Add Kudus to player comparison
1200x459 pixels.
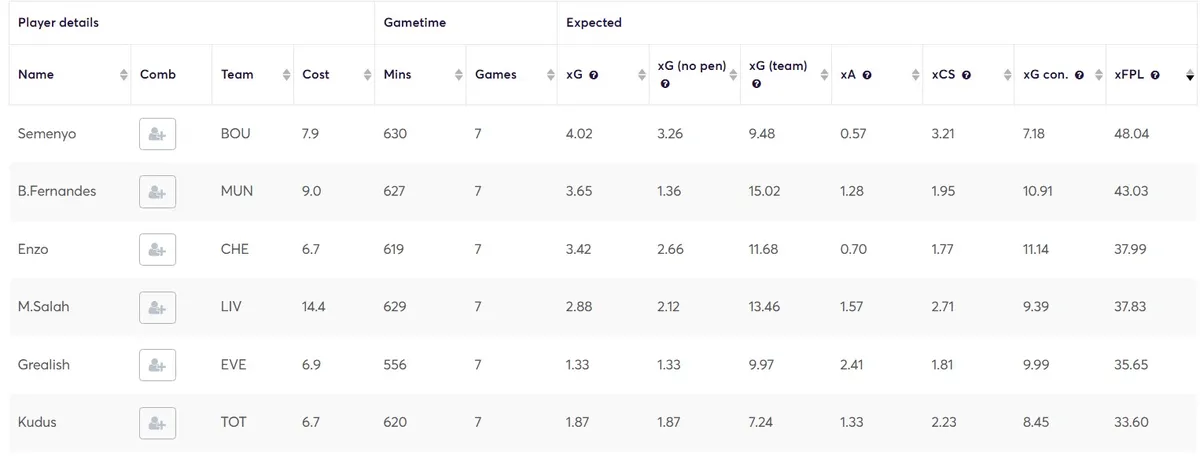pos(157,423)
